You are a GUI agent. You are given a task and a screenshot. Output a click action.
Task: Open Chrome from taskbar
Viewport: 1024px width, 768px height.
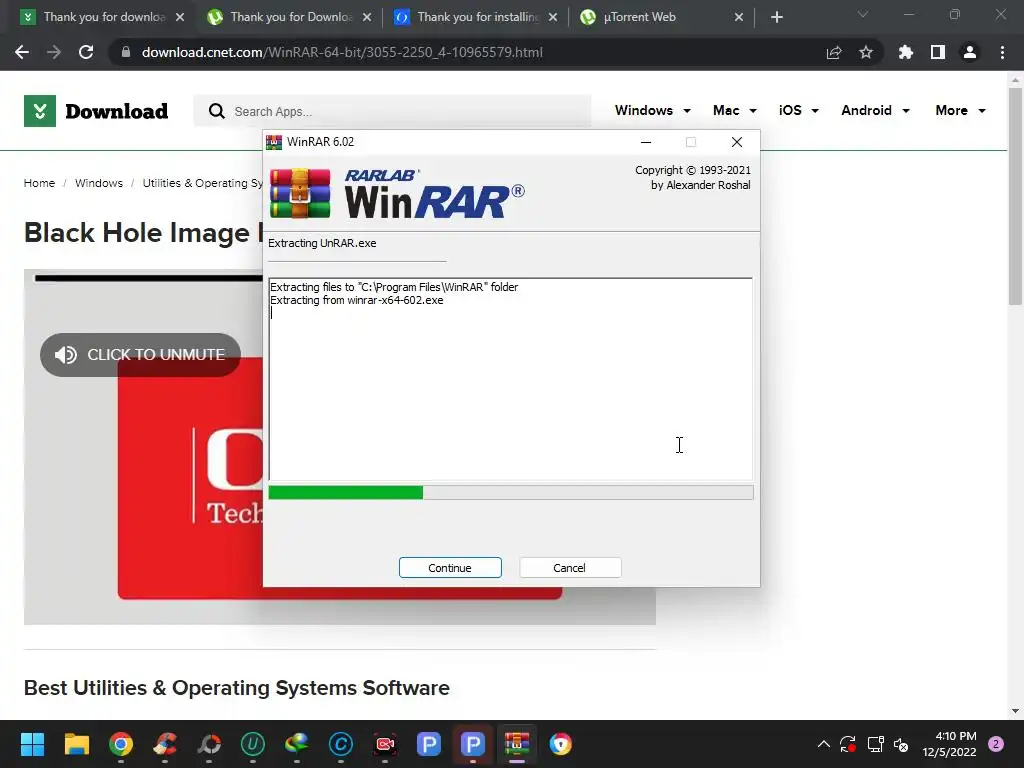(121, 744)
